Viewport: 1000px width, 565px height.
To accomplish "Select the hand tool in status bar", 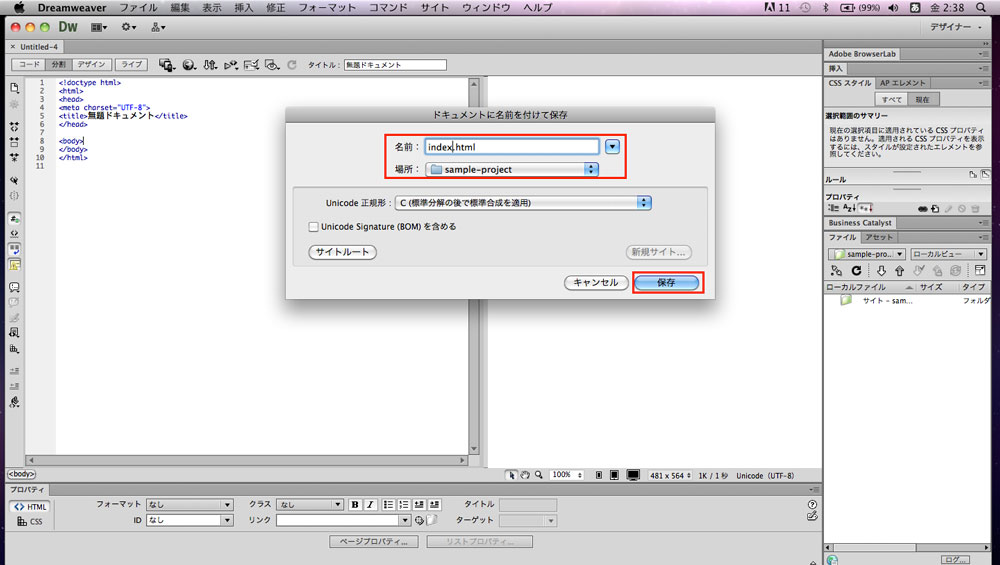I will click(525, 475).
